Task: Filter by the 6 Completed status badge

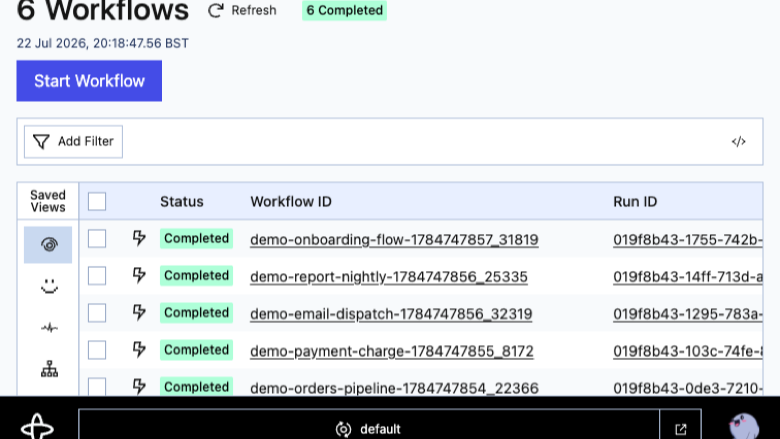Action: pyautogui.click(x=344, y=10)
